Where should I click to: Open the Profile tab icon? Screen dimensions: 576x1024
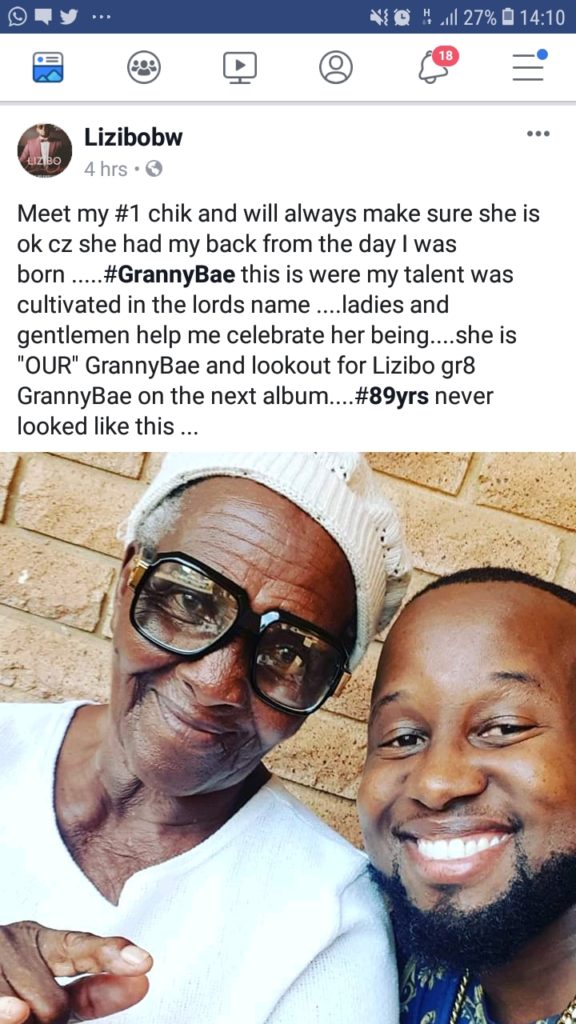pyautogui.click(x=336, y=67)
